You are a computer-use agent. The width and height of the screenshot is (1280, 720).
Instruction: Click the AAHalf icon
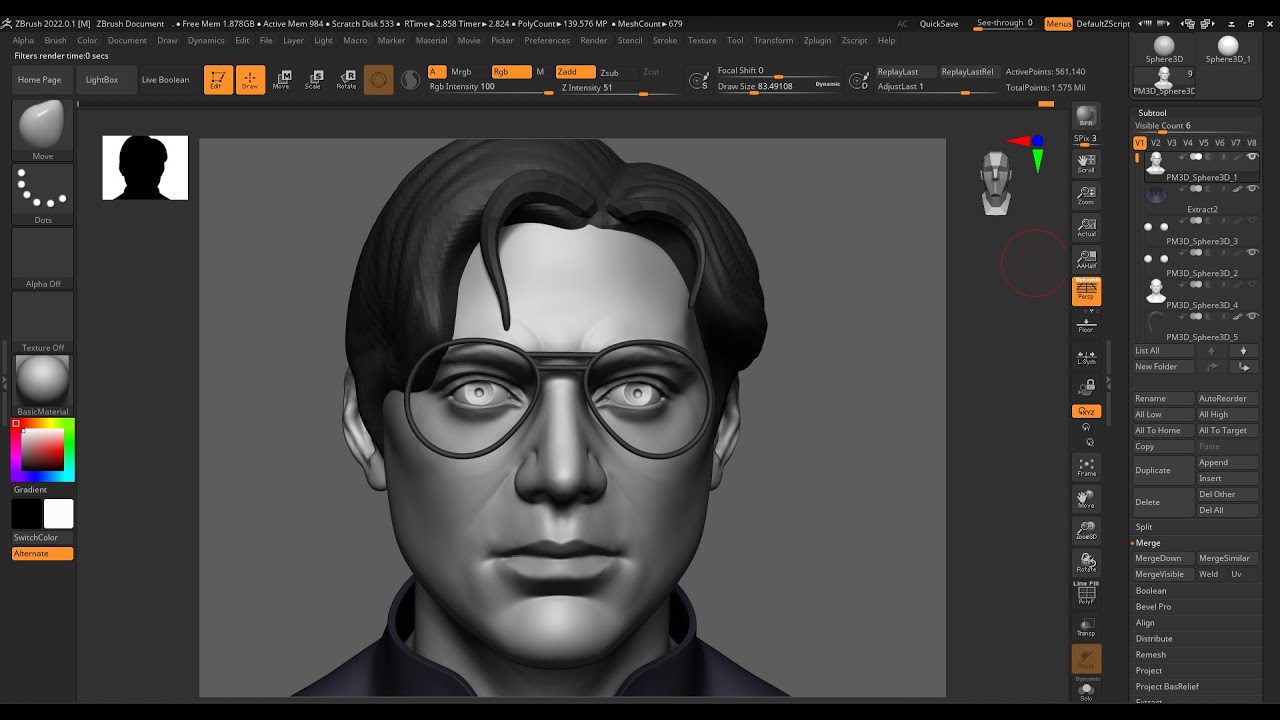(1086, 259)
